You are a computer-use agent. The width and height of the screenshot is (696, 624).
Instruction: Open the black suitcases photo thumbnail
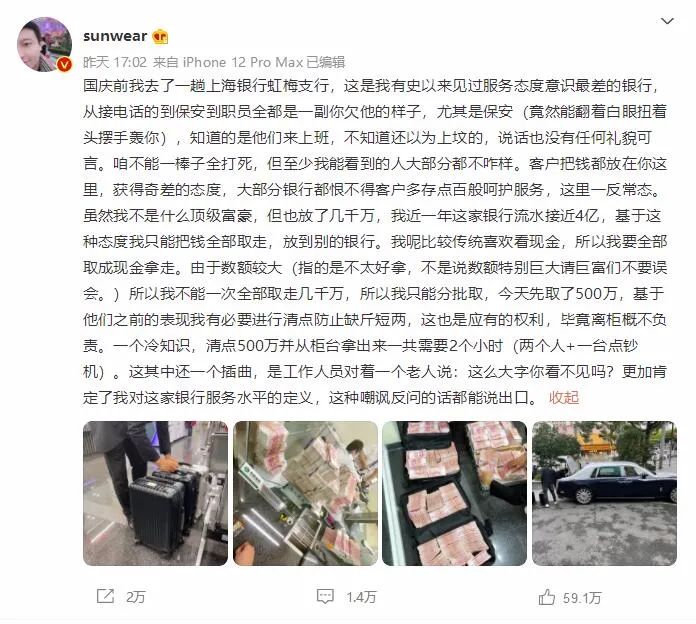155,493
